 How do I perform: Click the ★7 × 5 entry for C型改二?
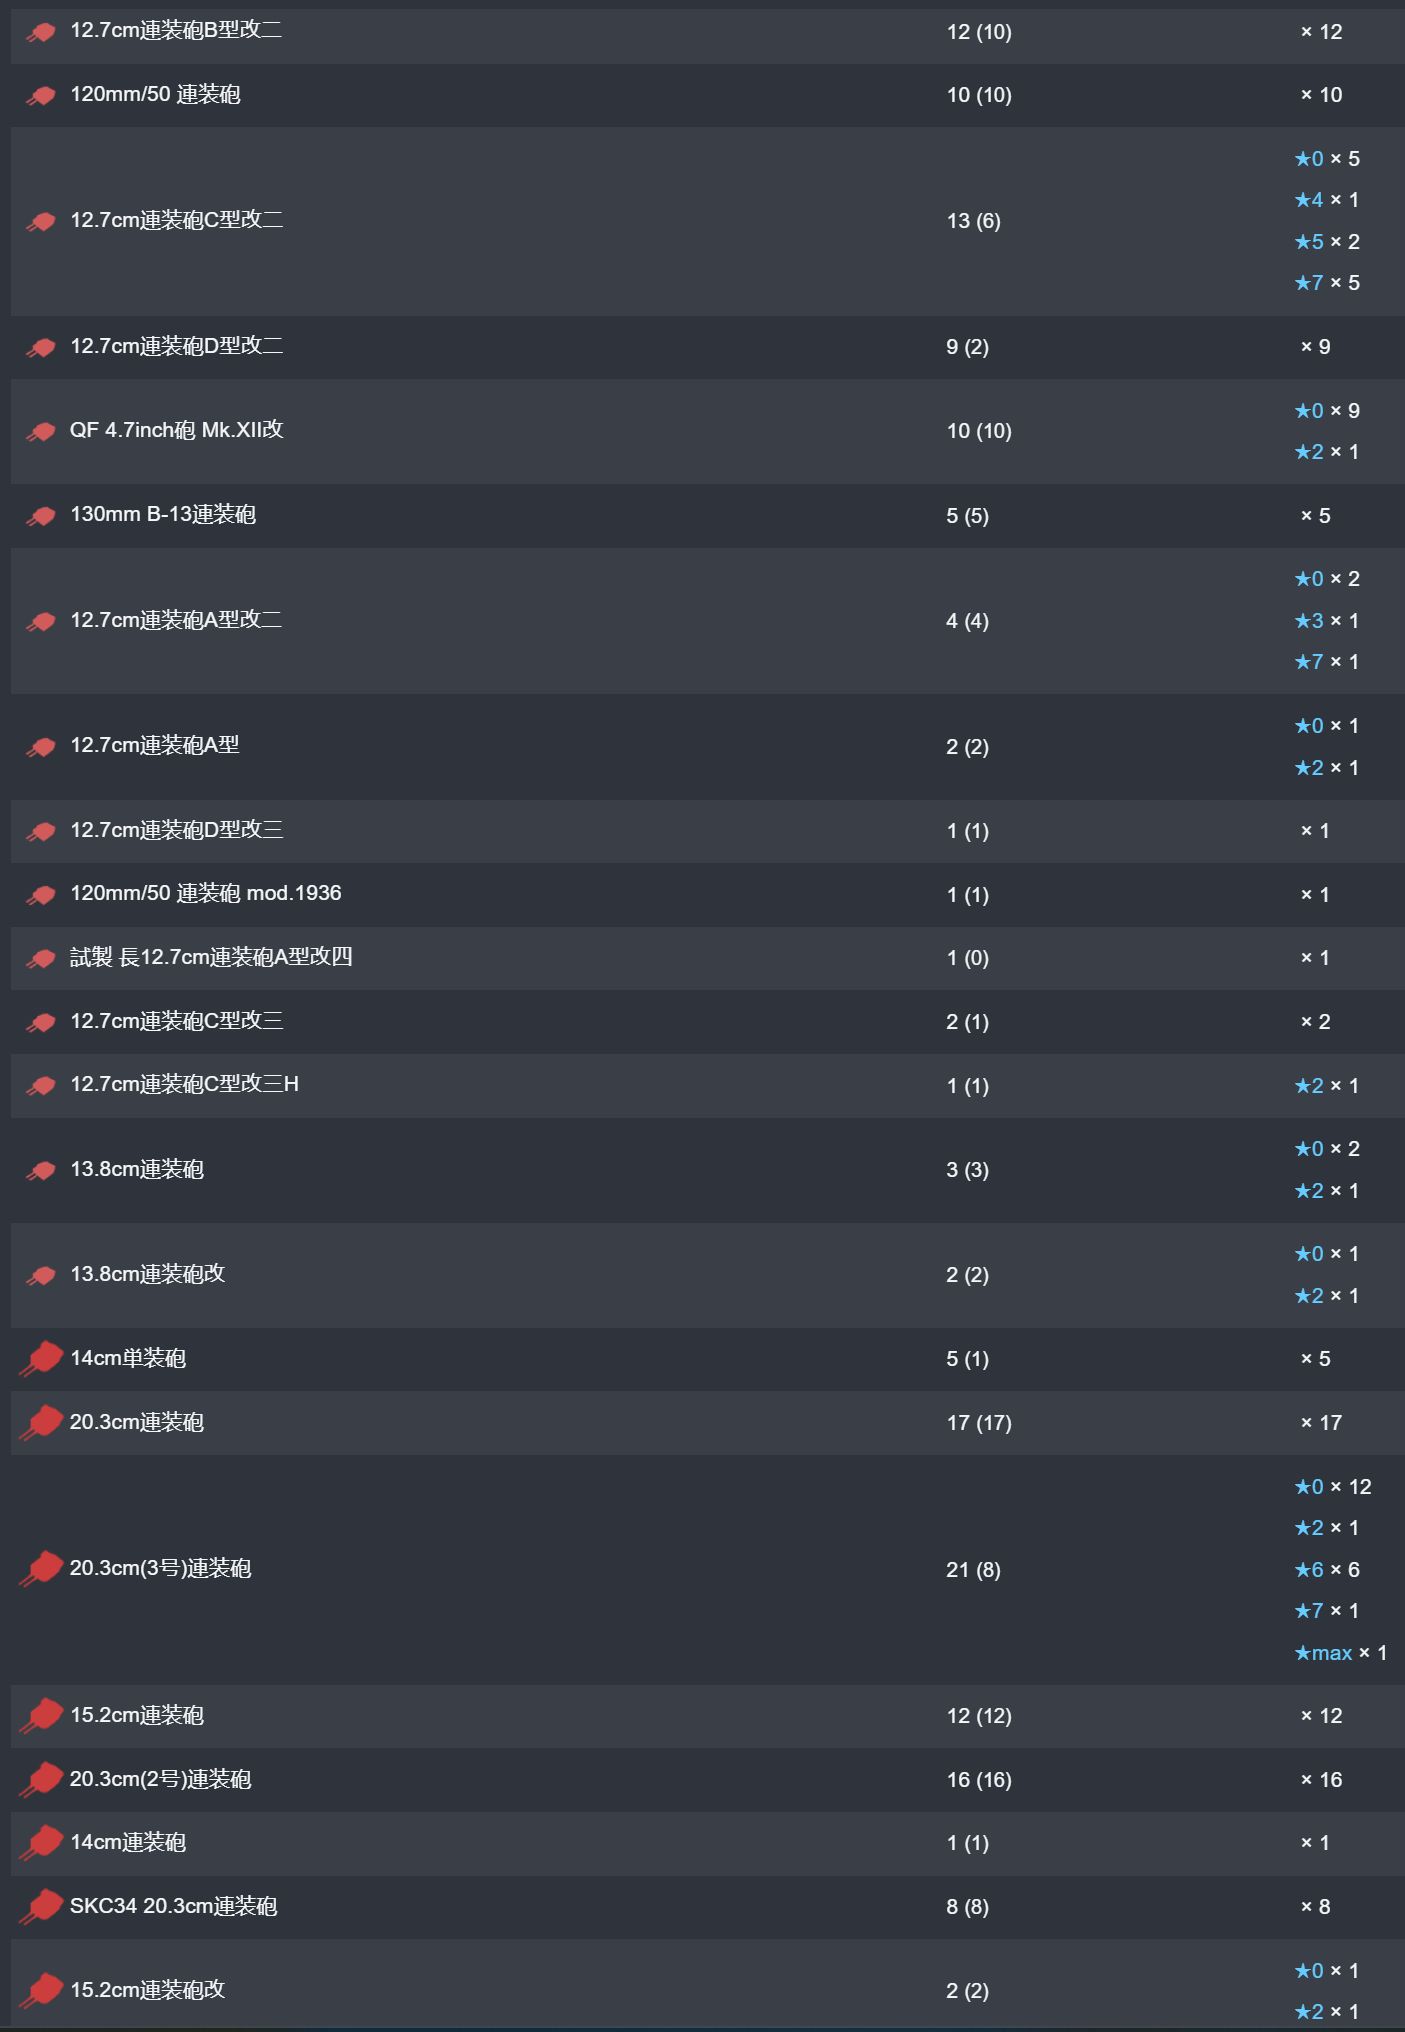coord(1327,283)
